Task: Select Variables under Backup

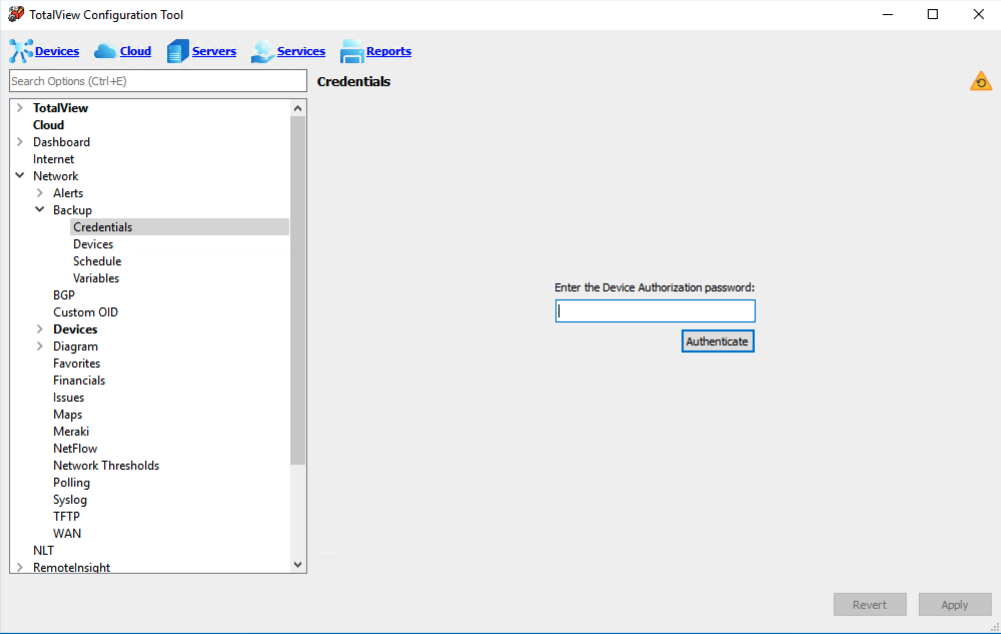Action: 96,278
